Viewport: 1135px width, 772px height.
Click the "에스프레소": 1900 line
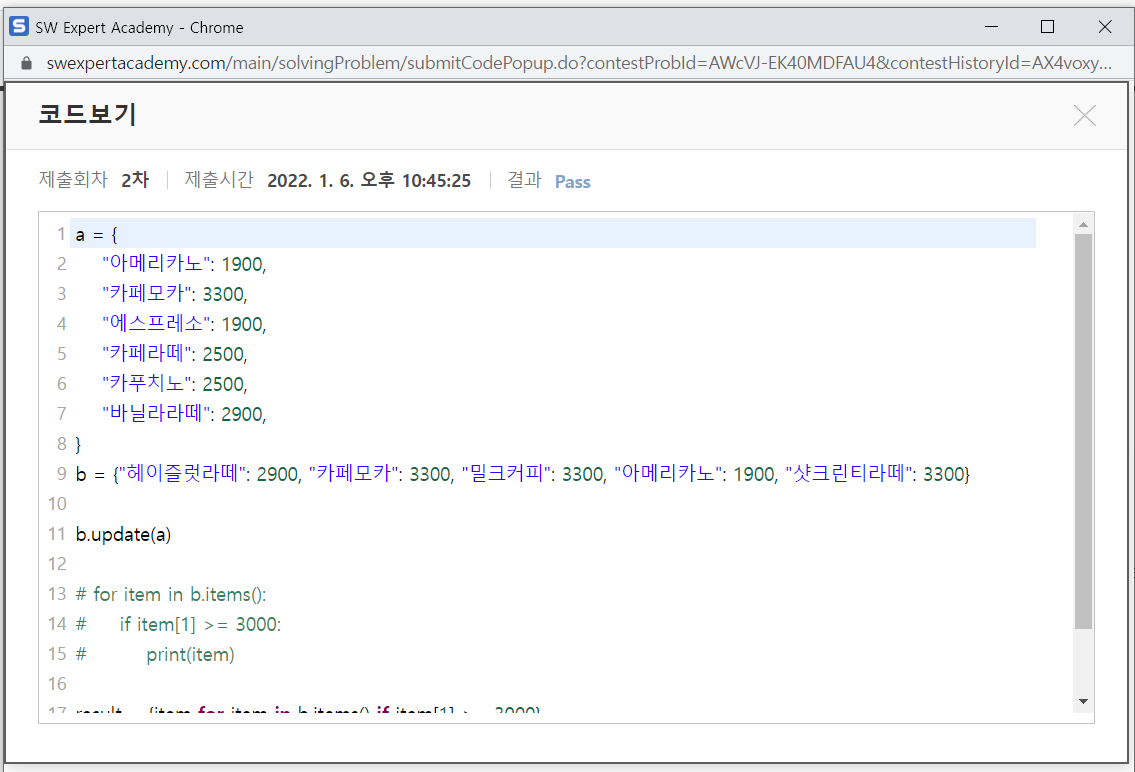[x=184, y=323]
